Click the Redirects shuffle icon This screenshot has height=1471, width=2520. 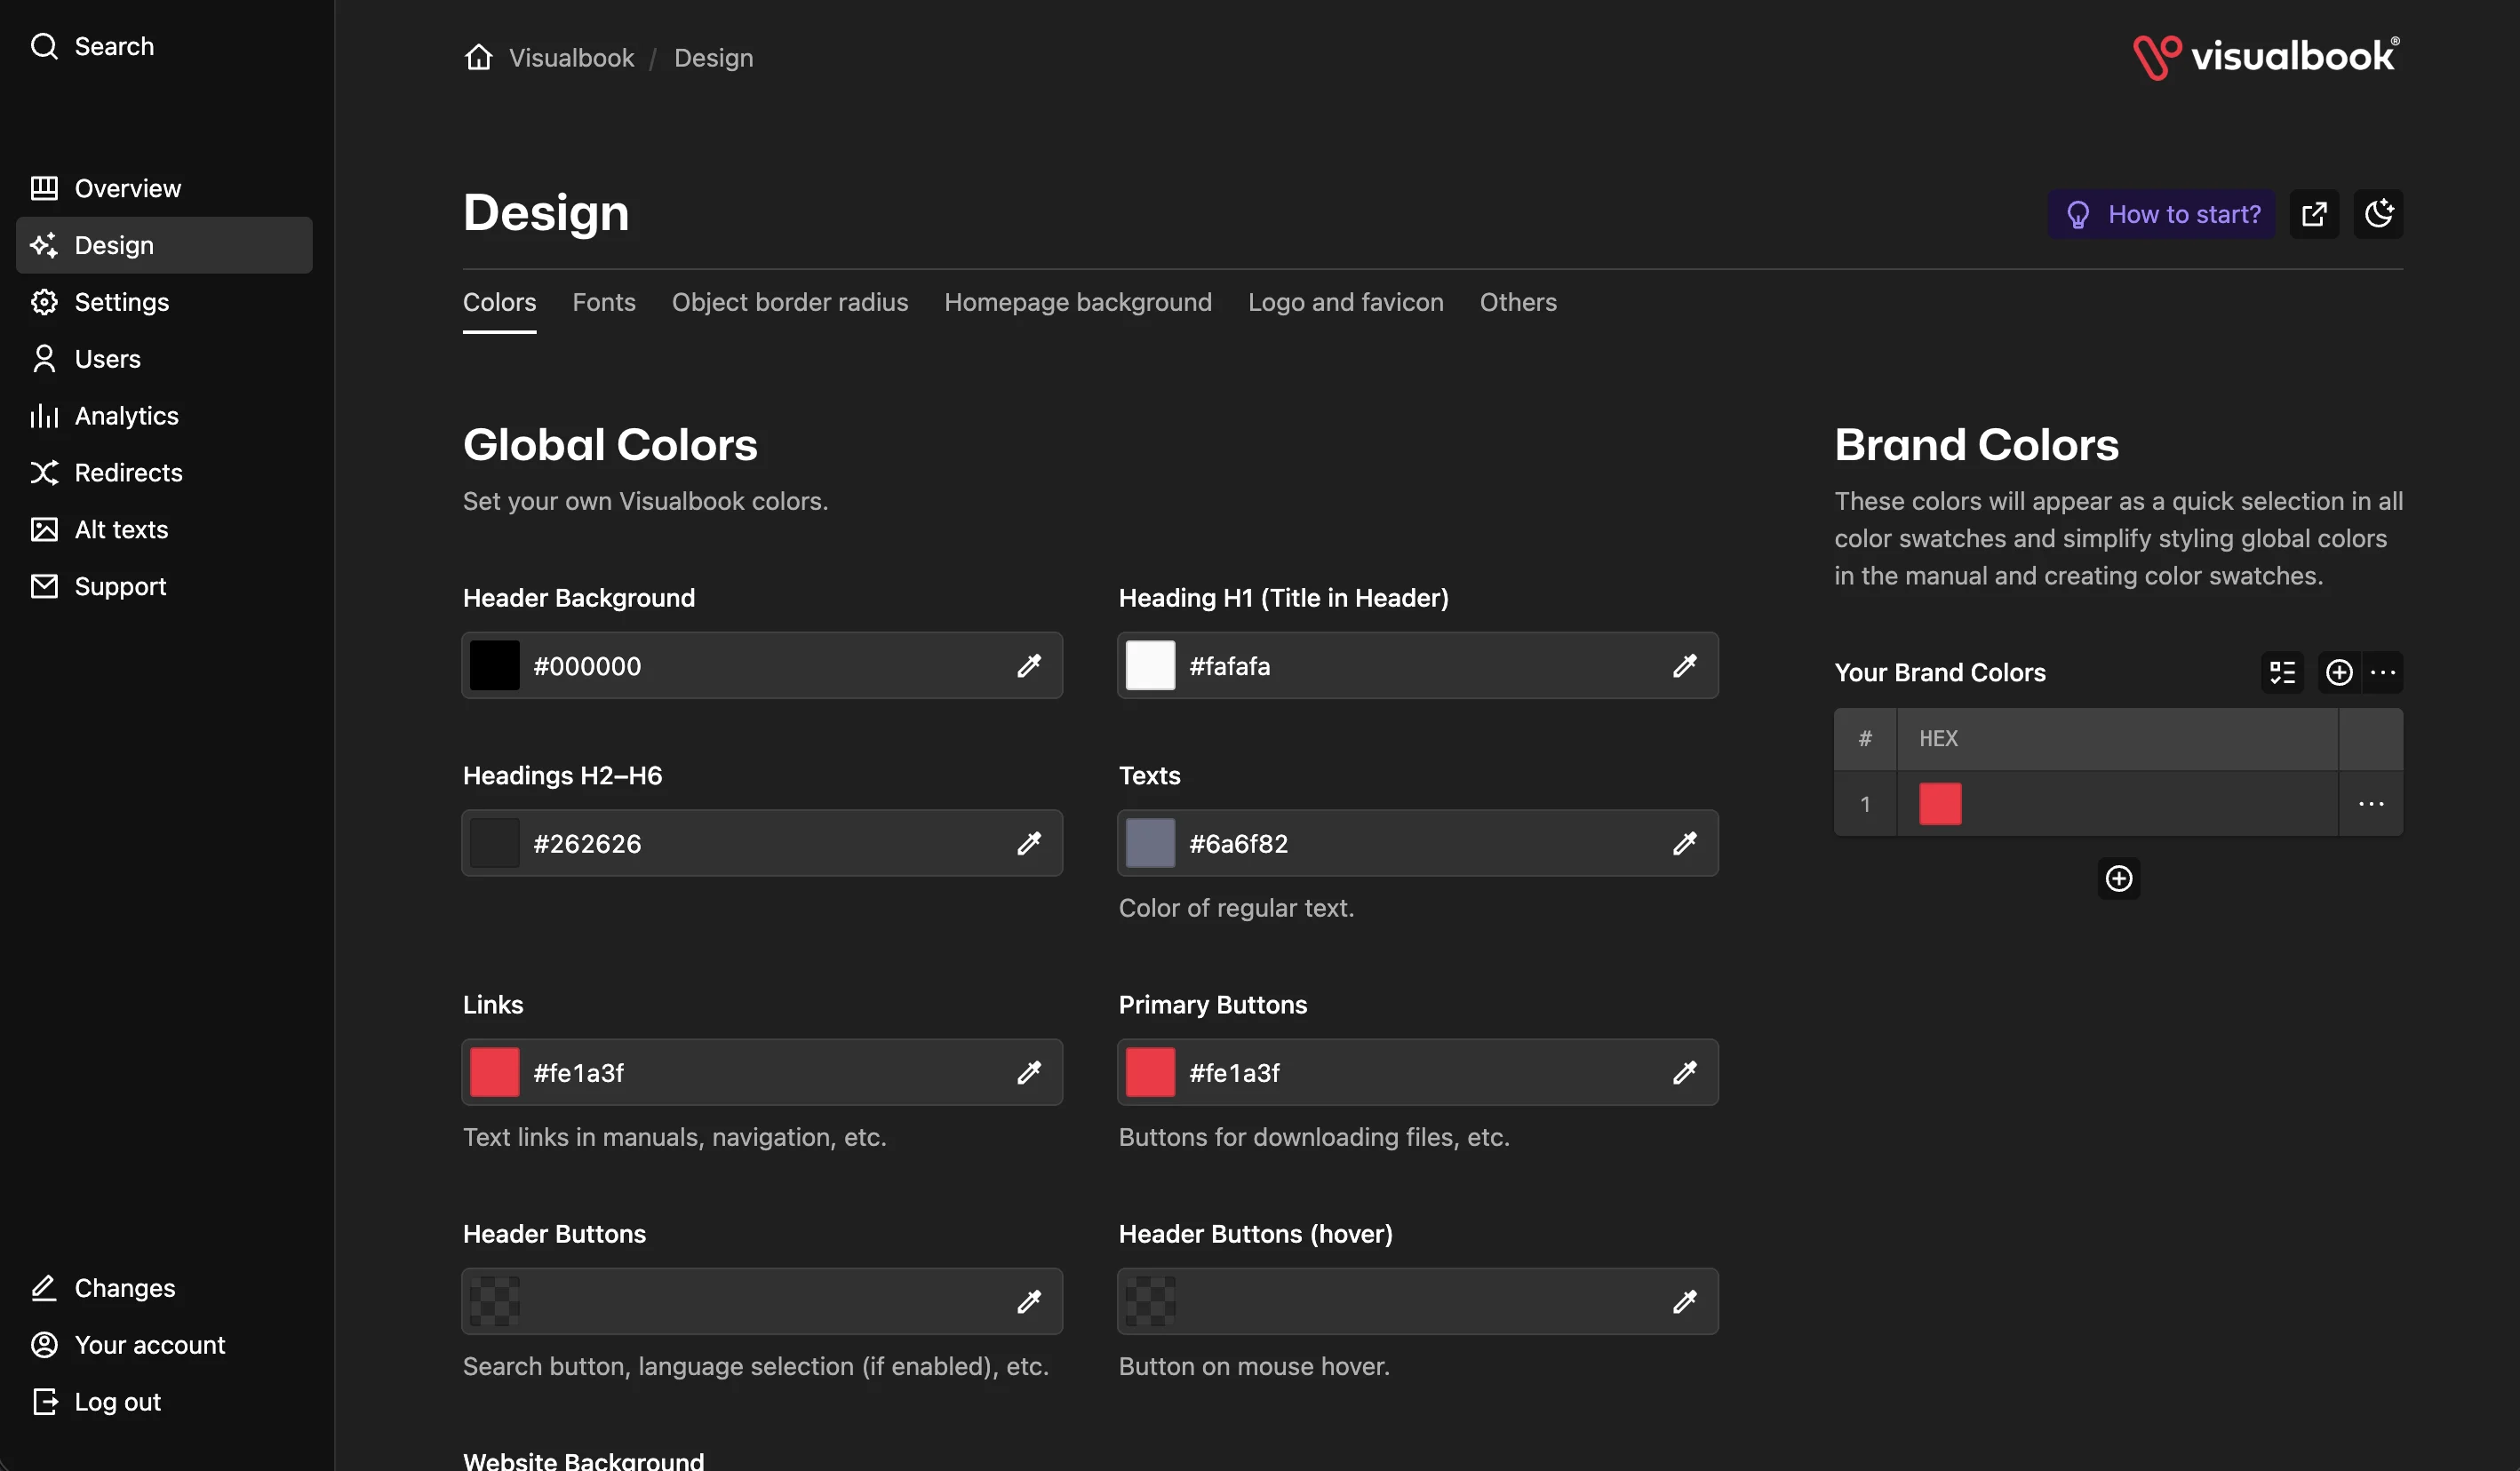click(44, 473)
